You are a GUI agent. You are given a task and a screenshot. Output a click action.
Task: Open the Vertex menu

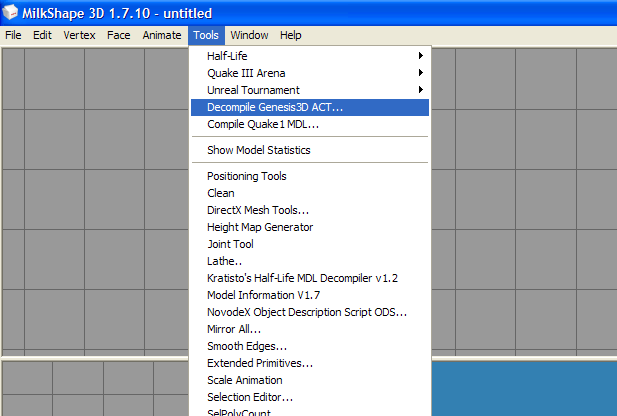click(79, 35)
